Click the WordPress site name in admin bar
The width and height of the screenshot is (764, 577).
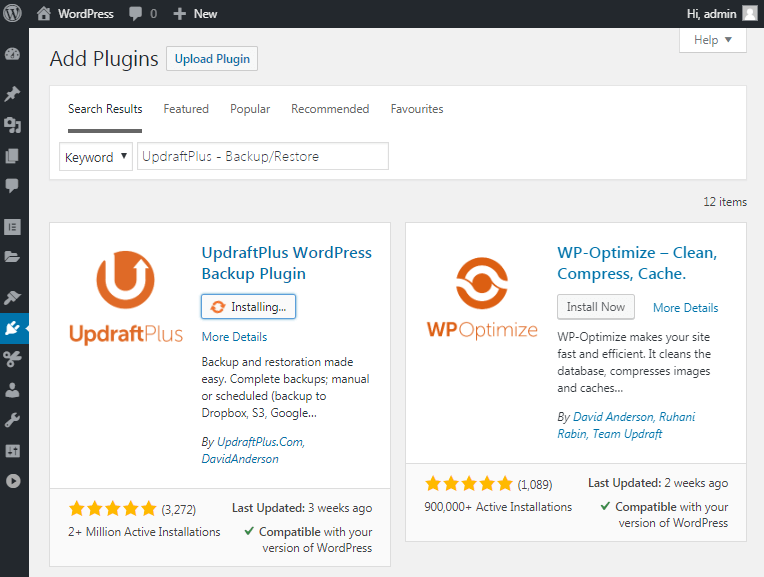pos(86,14)
